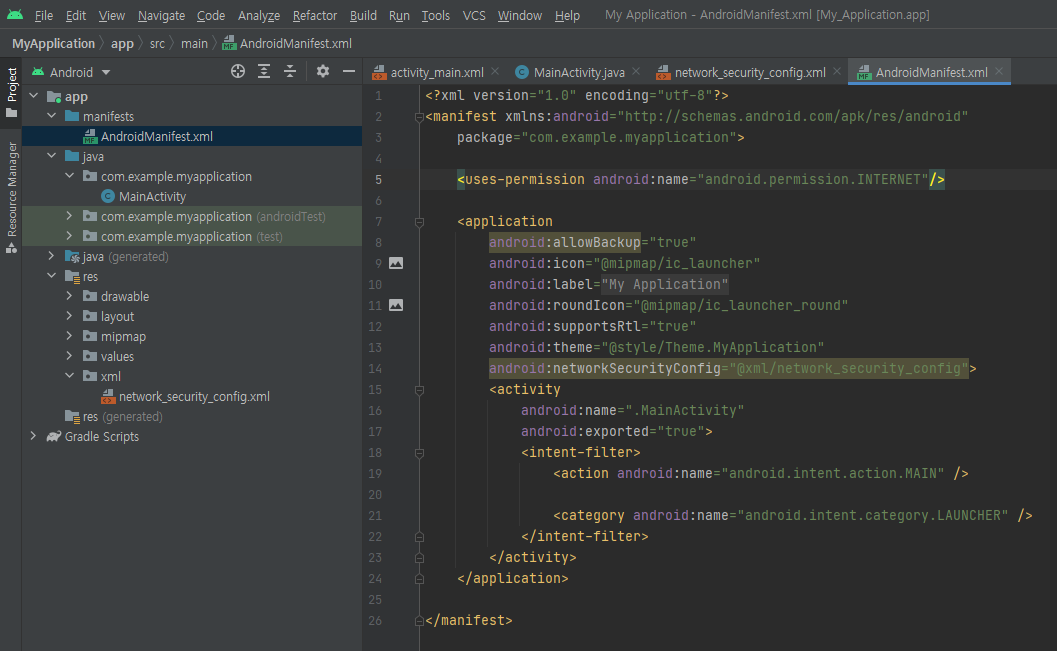Open the Navigate menu

point(161,15)
